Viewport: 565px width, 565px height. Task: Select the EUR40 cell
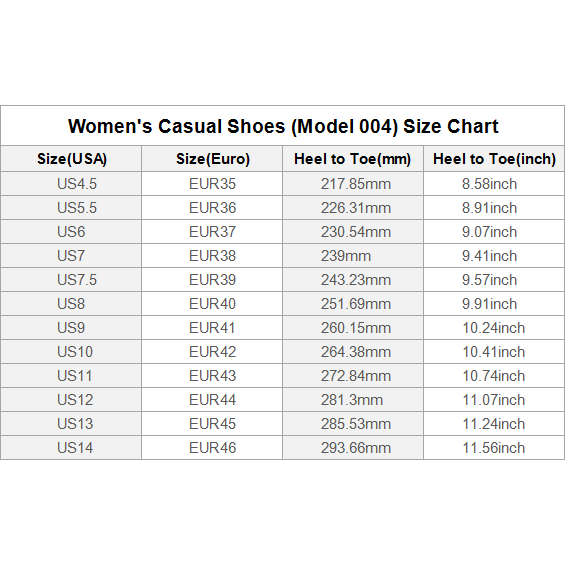point(212,304)
